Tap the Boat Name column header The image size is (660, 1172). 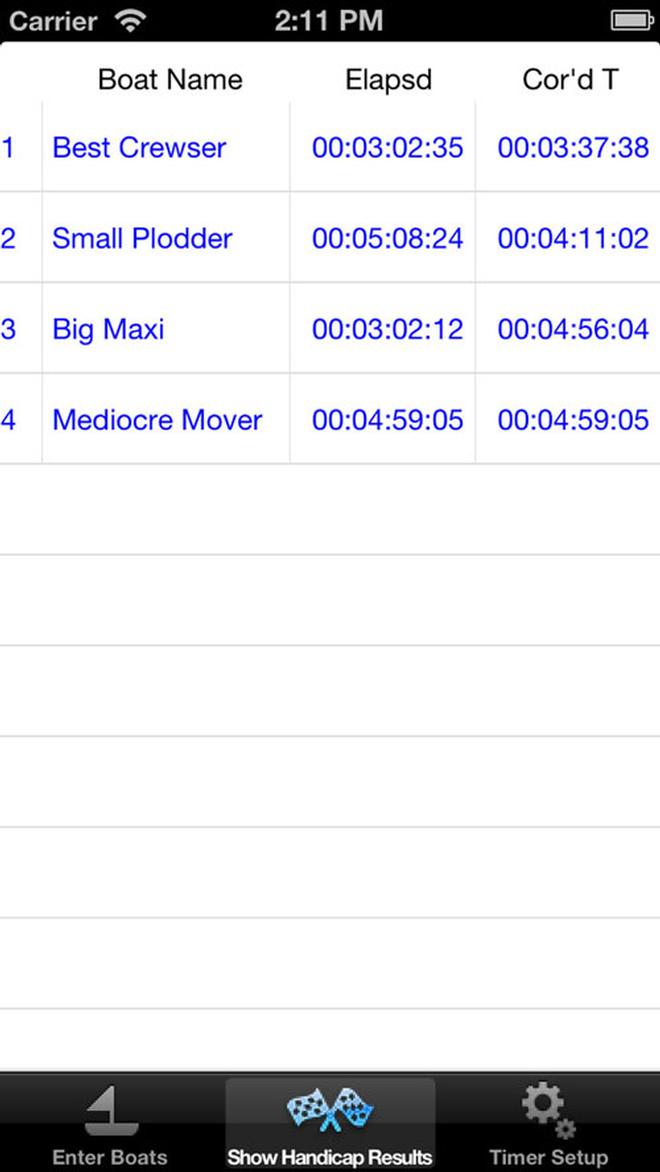[x=170, y=80]
